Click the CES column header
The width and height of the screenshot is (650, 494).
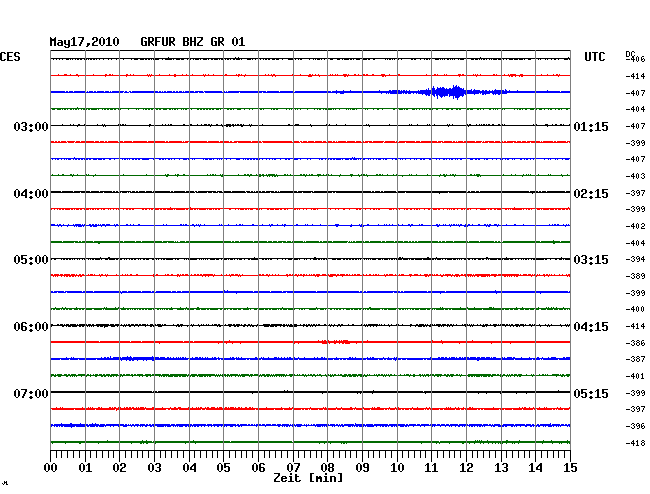click(x=10, y=57)
